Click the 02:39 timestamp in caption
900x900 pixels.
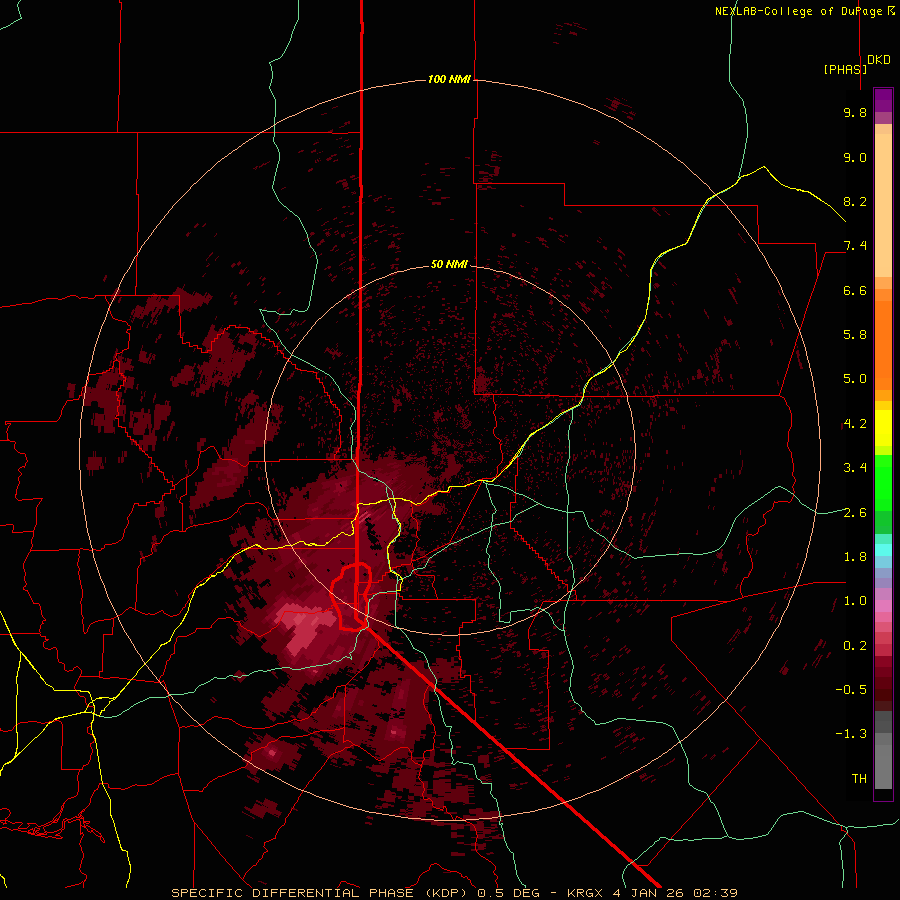click(x=715, y=893)
